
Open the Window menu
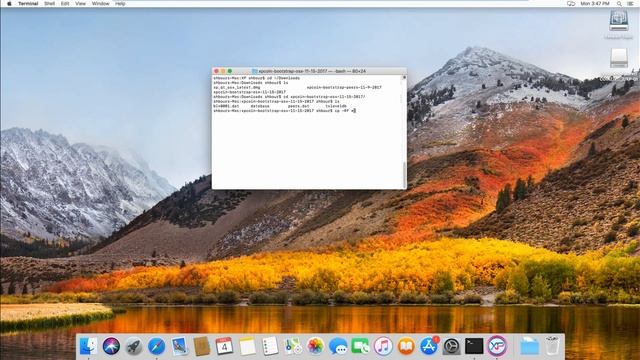tap(100, 3)
